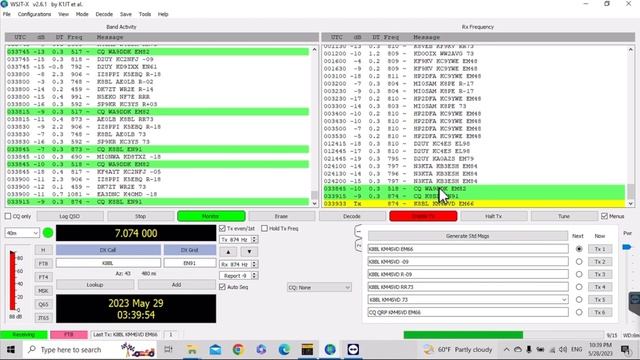Switch to FT4 mode button
Viewport: 640px width, 360px height.
(43, 277)
